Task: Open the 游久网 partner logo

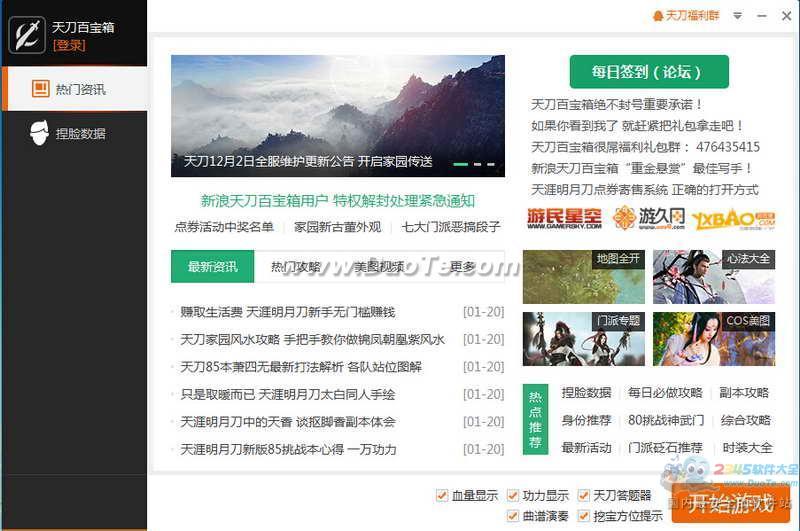Action: pos(648,218)
